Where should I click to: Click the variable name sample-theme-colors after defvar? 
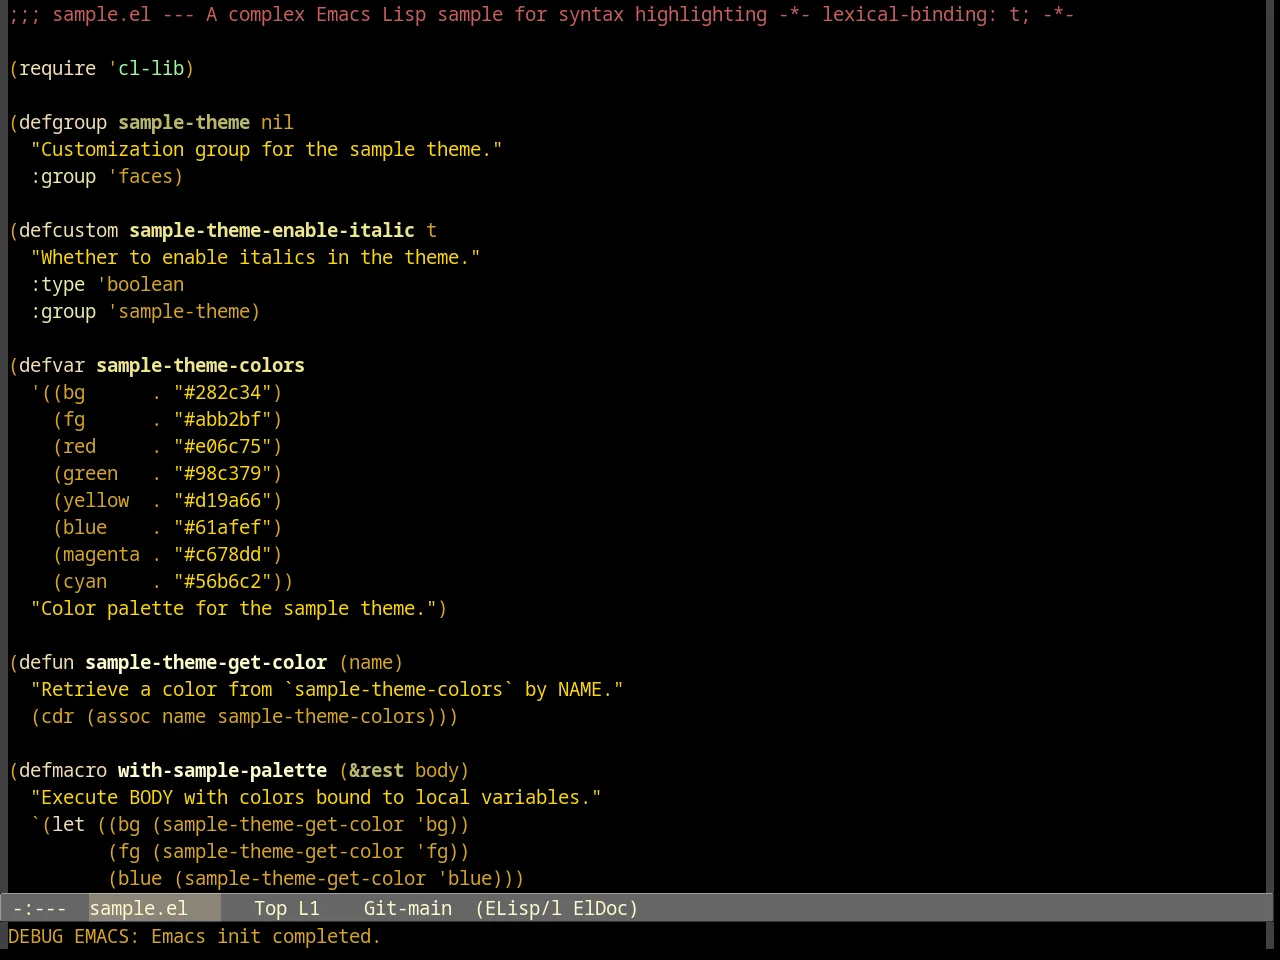coord(200,365)
